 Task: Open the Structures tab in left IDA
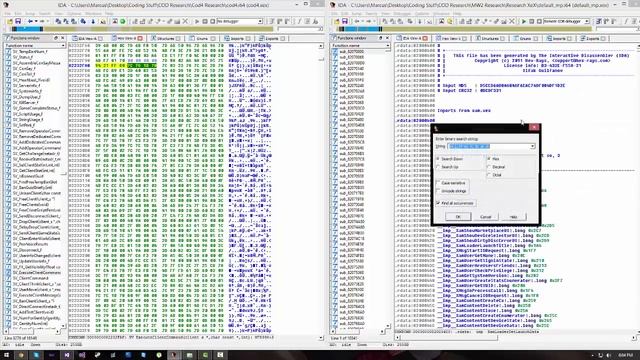click(x=165, y=38)
